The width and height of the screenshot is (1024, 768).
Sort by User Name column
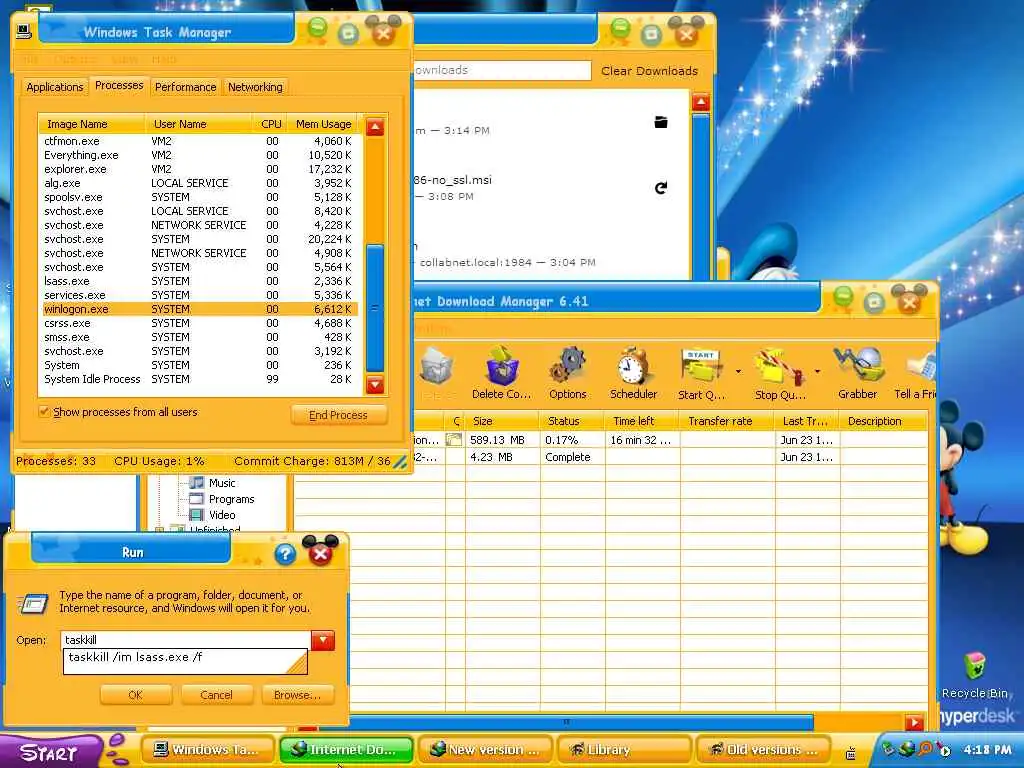[x=199, y=124]
